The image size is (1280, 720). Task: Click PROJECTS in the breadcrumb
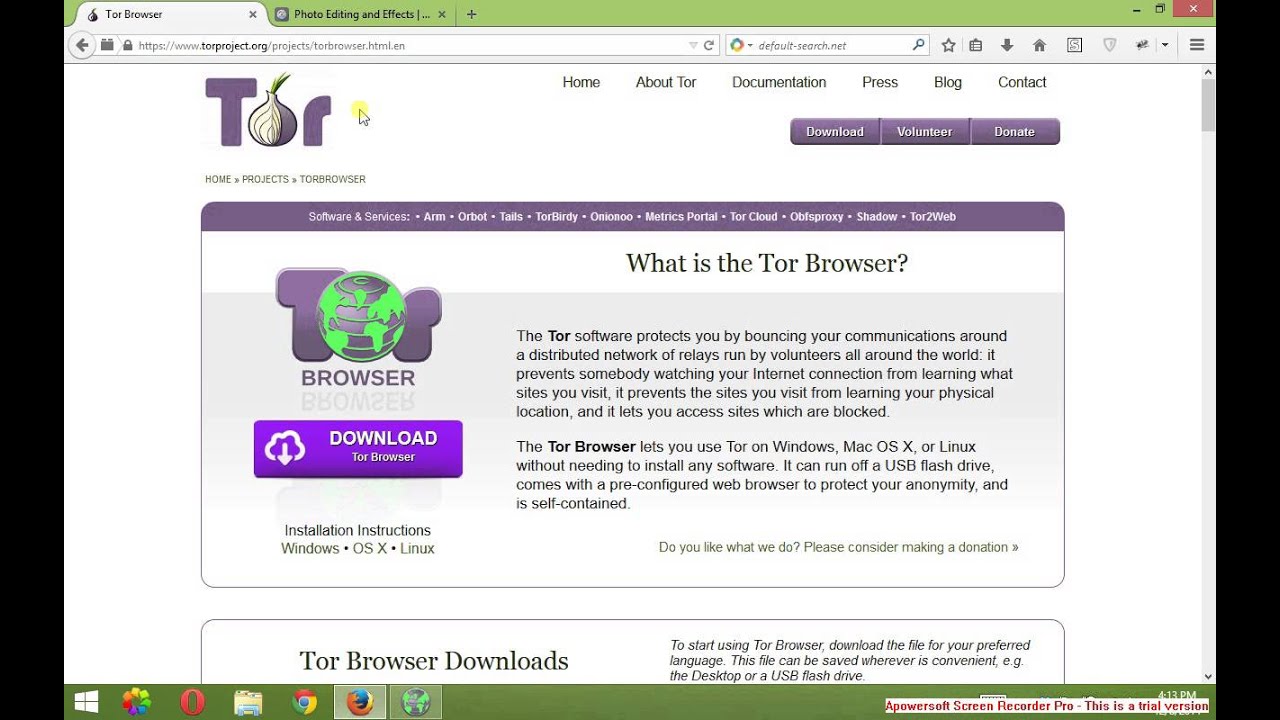265,179
